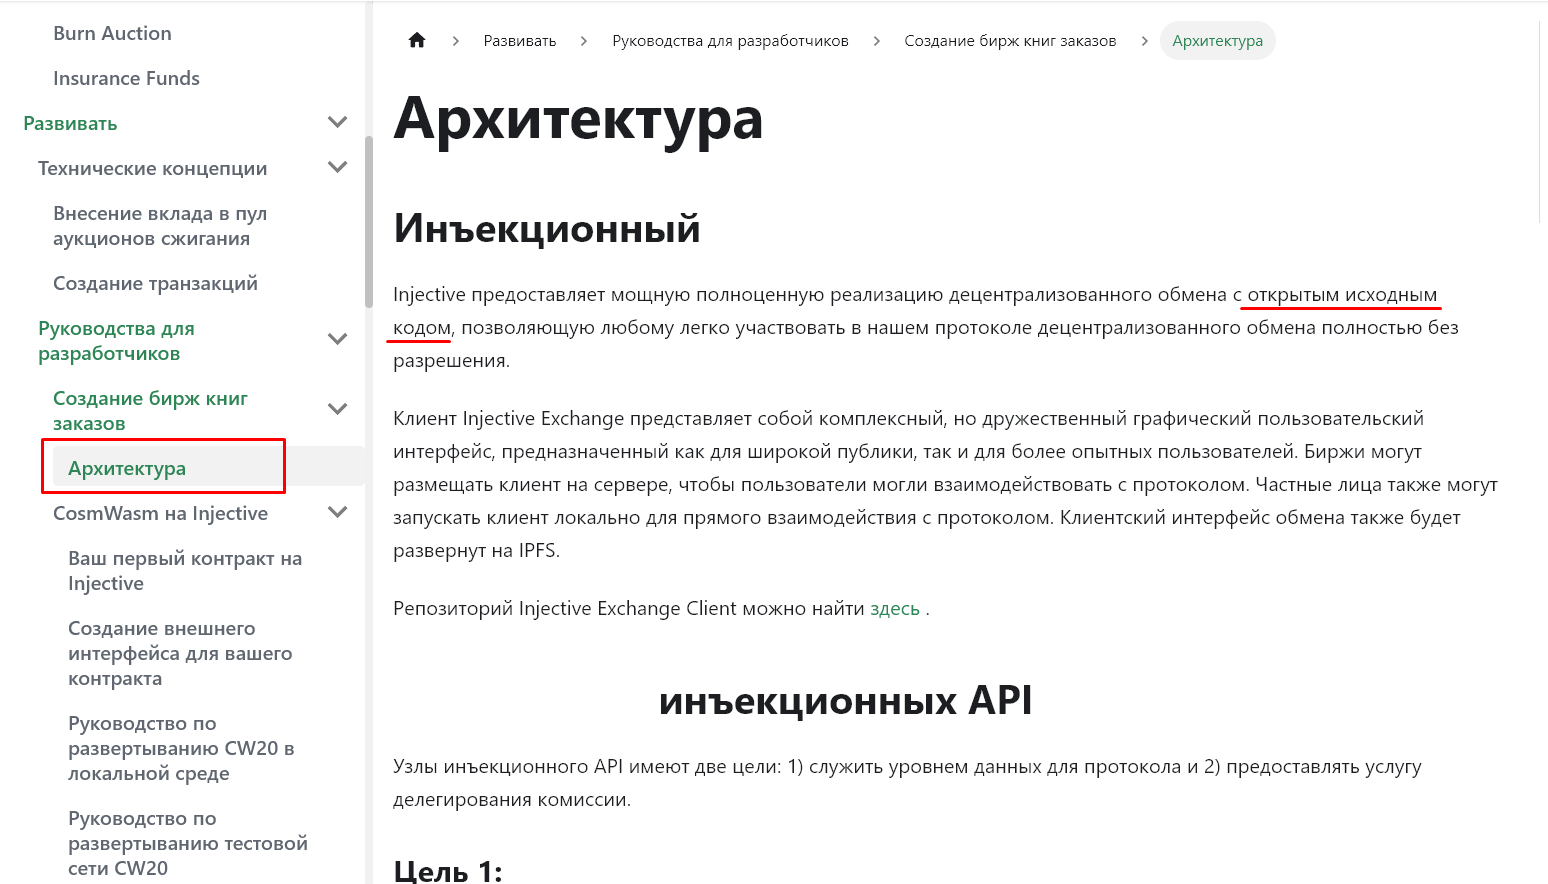Open 'Архитектура' sidebar item
Screen dimensions: 1548x884
[127, 468]
